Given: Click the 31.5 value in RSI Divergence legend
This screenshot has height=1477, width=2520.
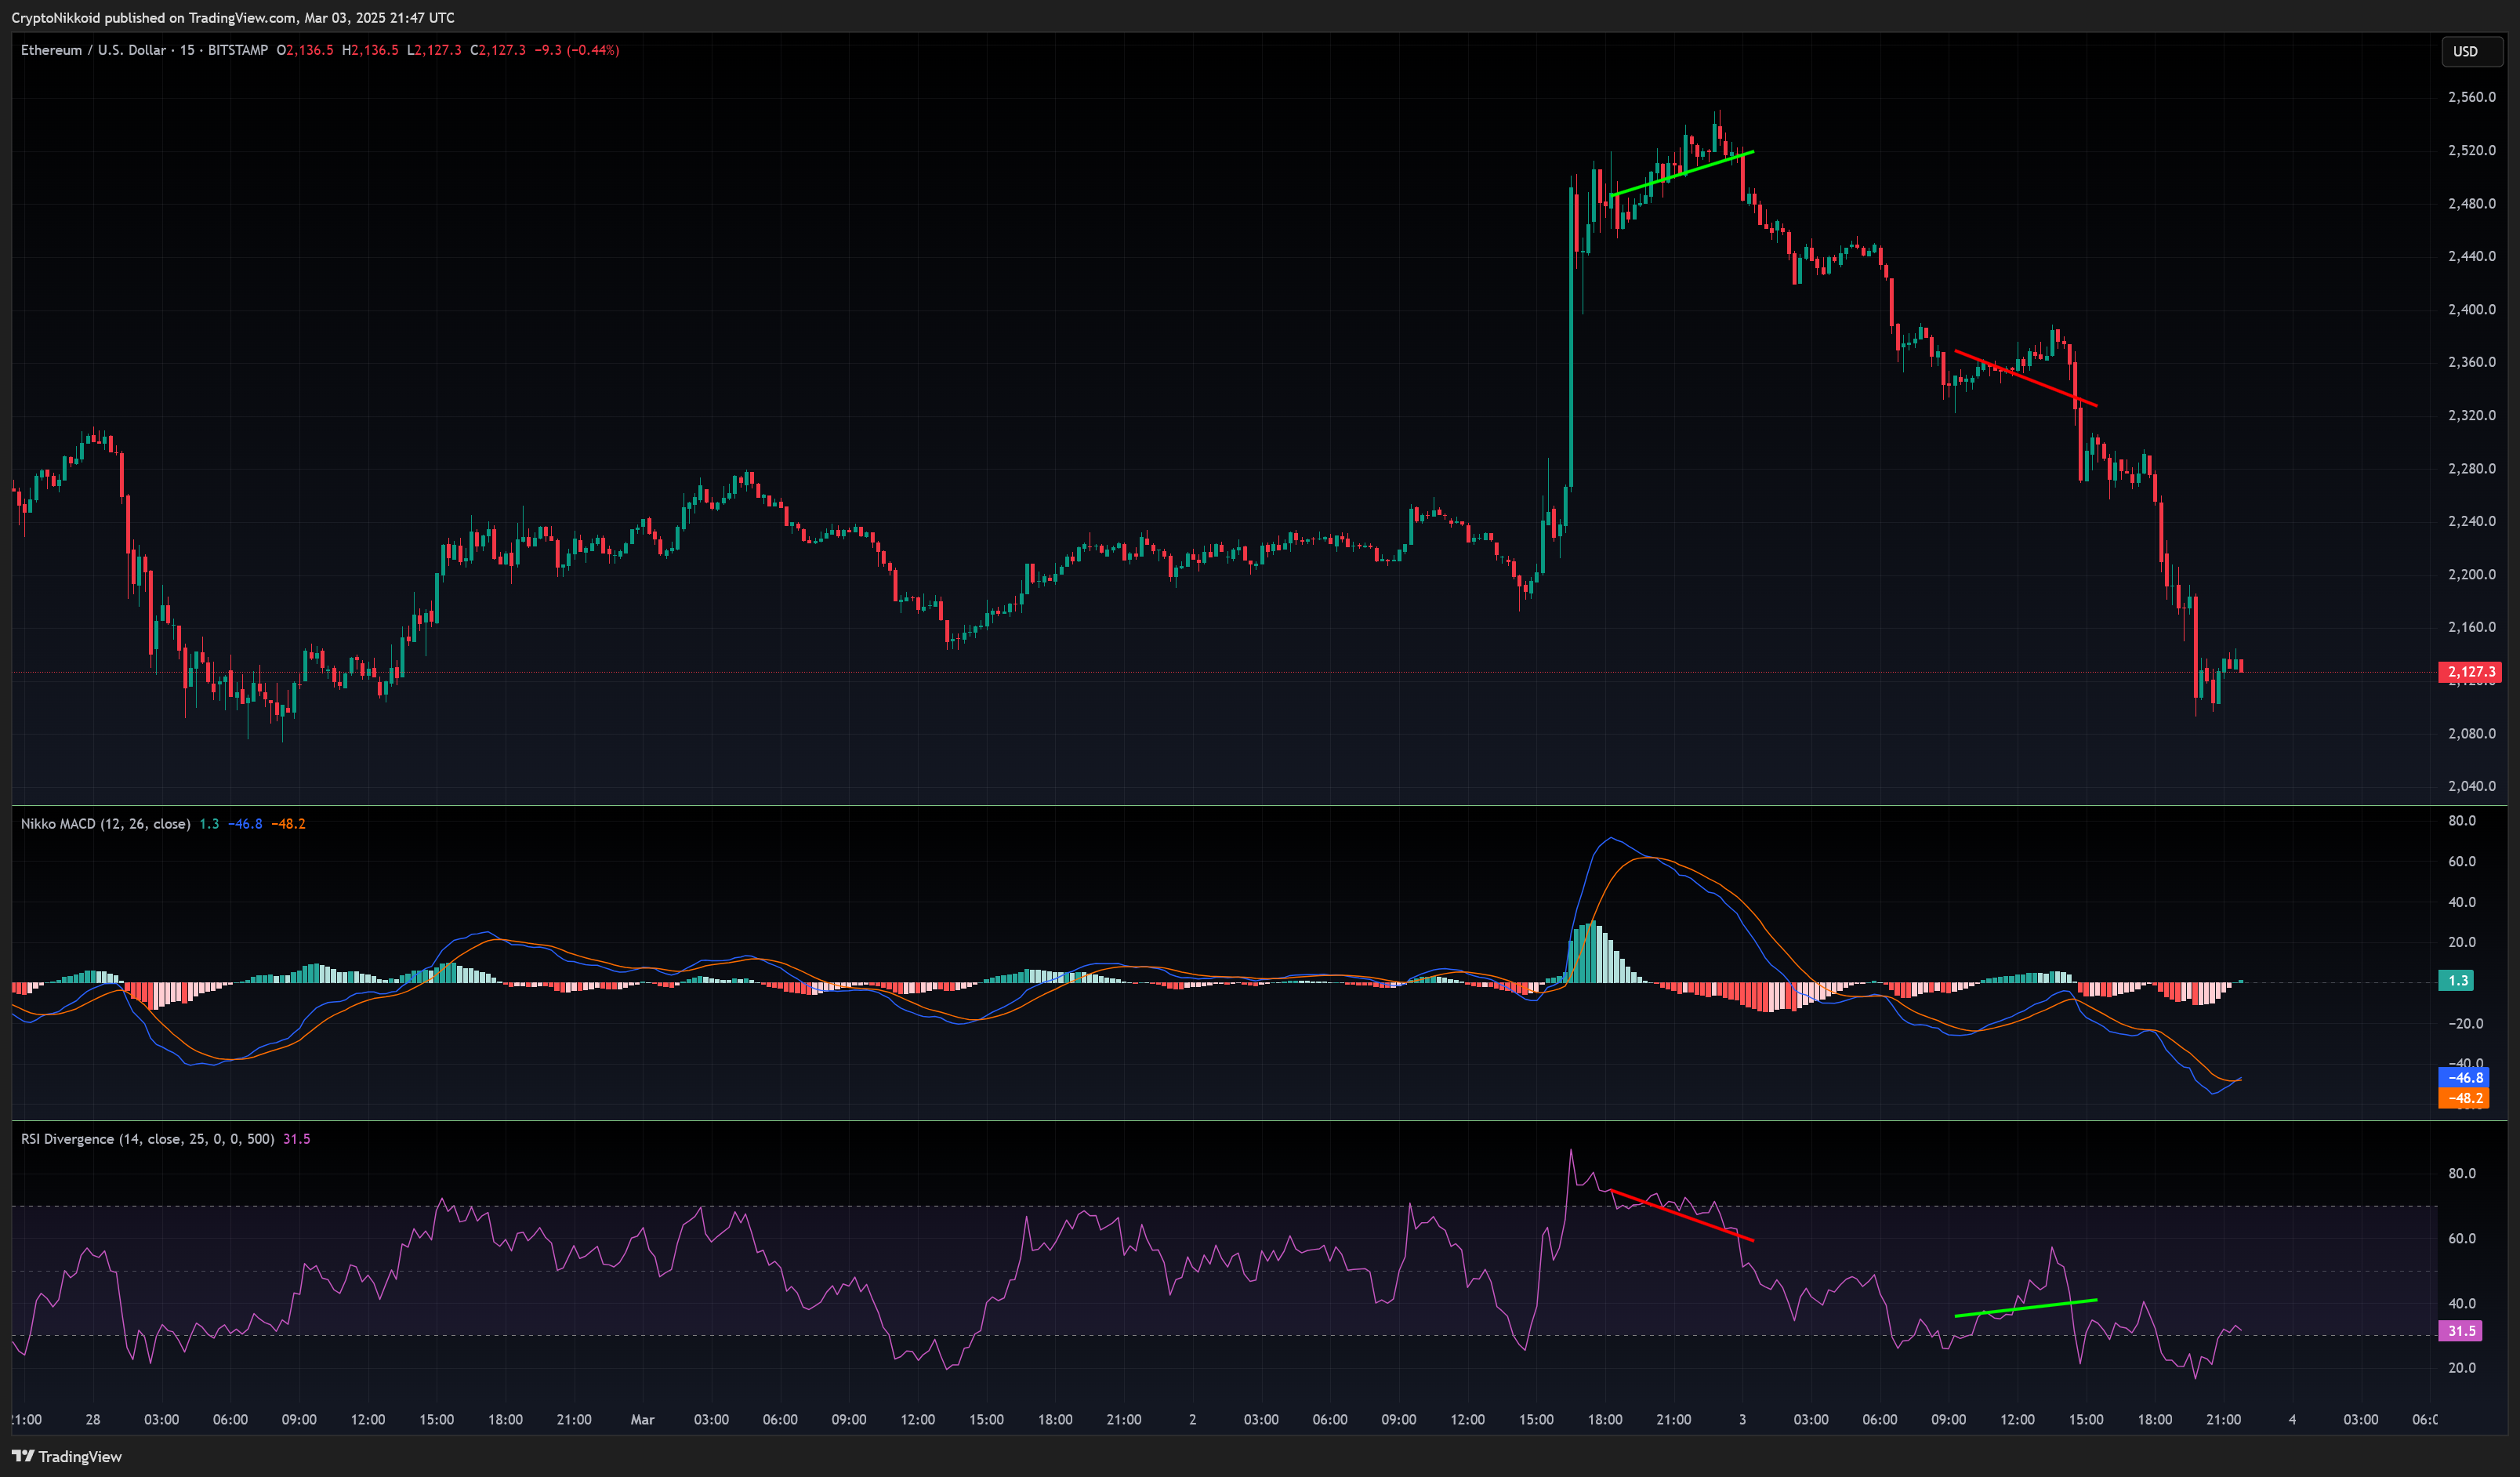Looking at the screenshot, I should (x=297, y=1139).
